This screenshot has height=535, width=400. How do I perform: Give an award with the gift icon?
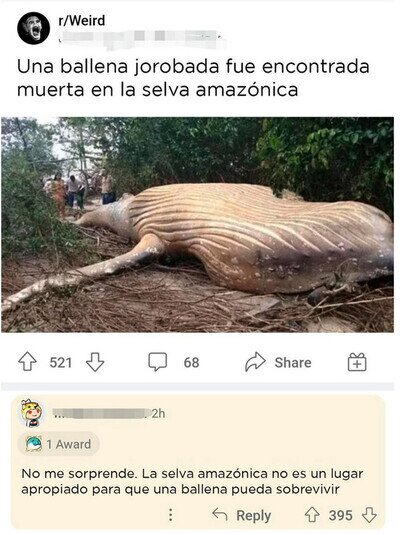357,362
